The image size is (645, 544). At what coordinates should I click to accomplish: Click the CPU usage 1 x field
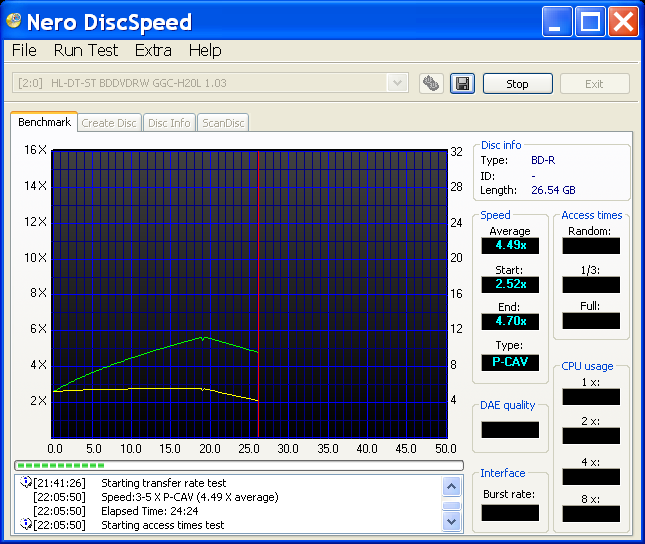(x=591, y=397)
